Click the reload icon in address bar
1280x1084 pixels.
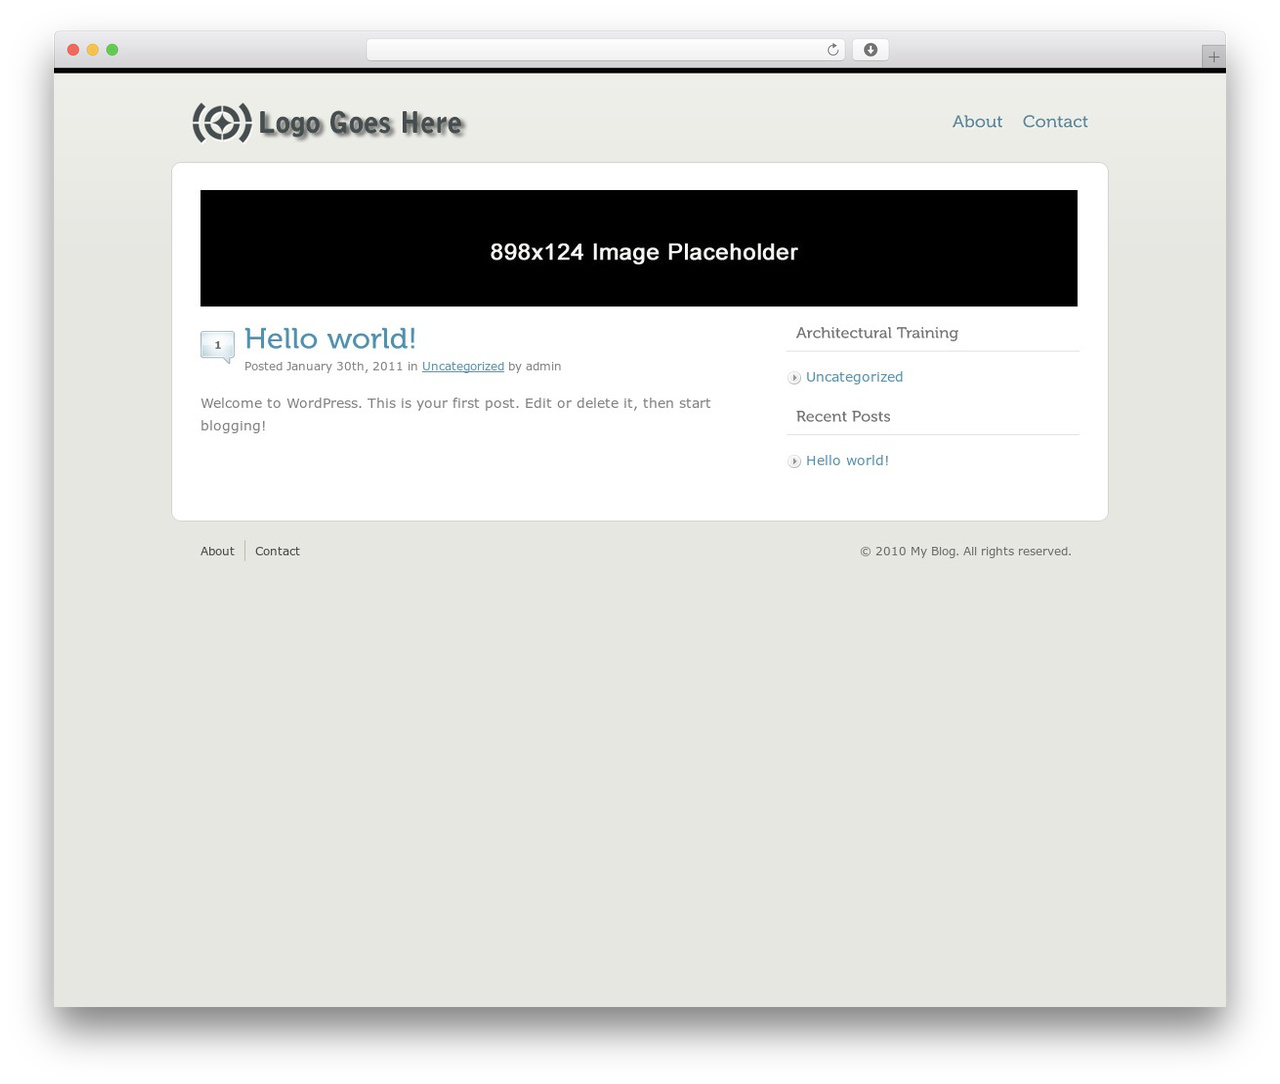[833, 50]
